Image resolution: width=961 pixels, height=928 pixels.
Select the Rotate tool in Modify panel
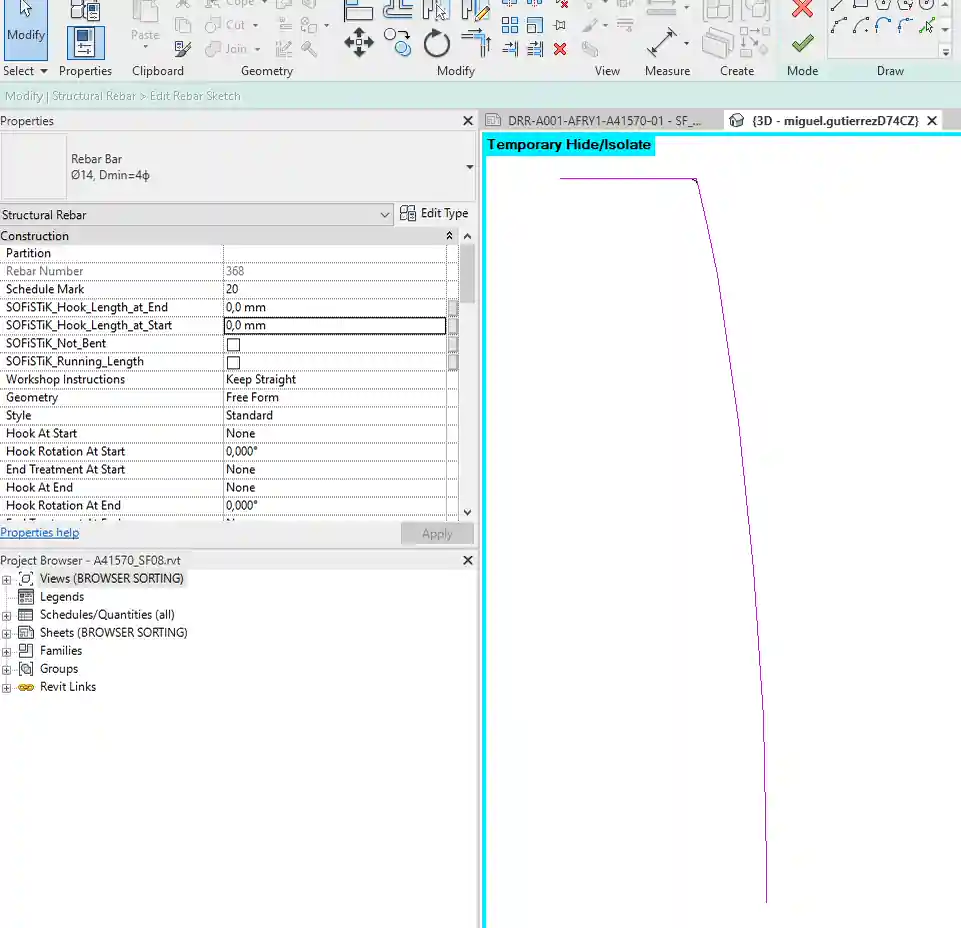(x=437, y=43)
